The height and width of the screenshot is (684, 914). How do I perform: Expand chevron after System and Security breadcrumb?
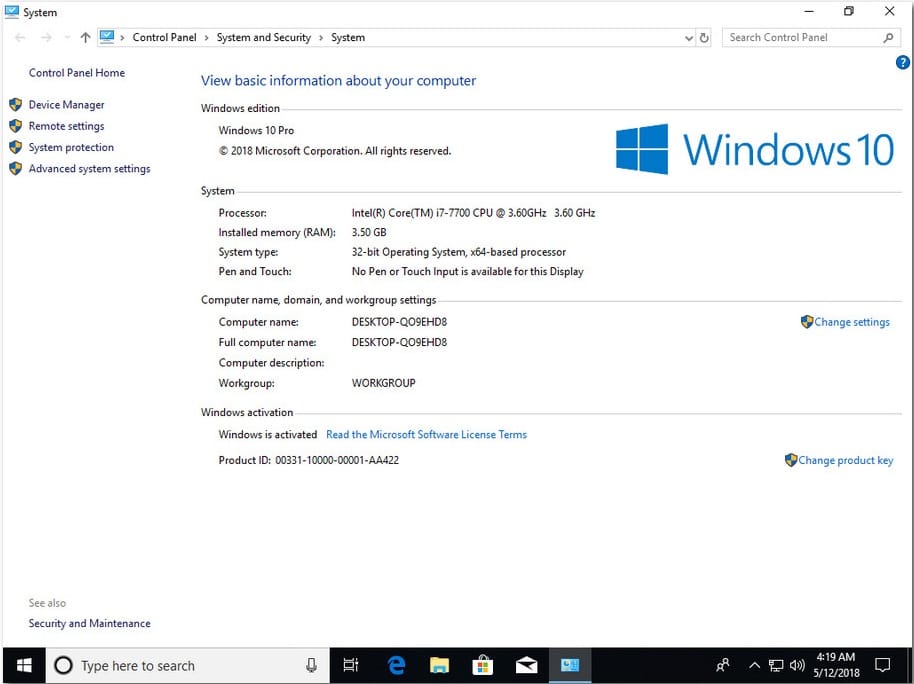(321, 38)
